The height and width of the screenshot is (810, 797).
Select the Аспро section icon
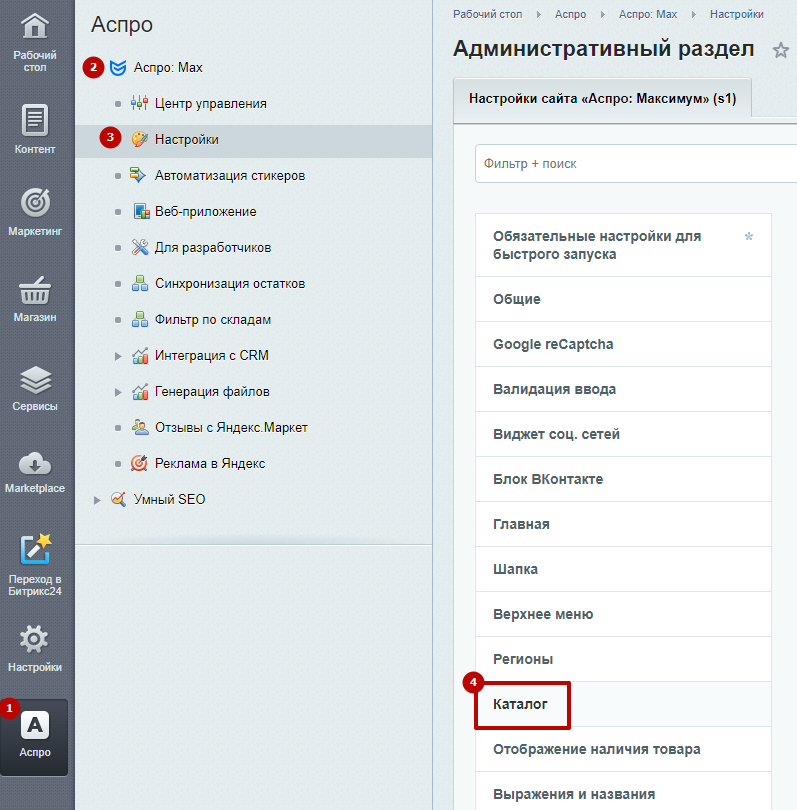click(35, 726)
